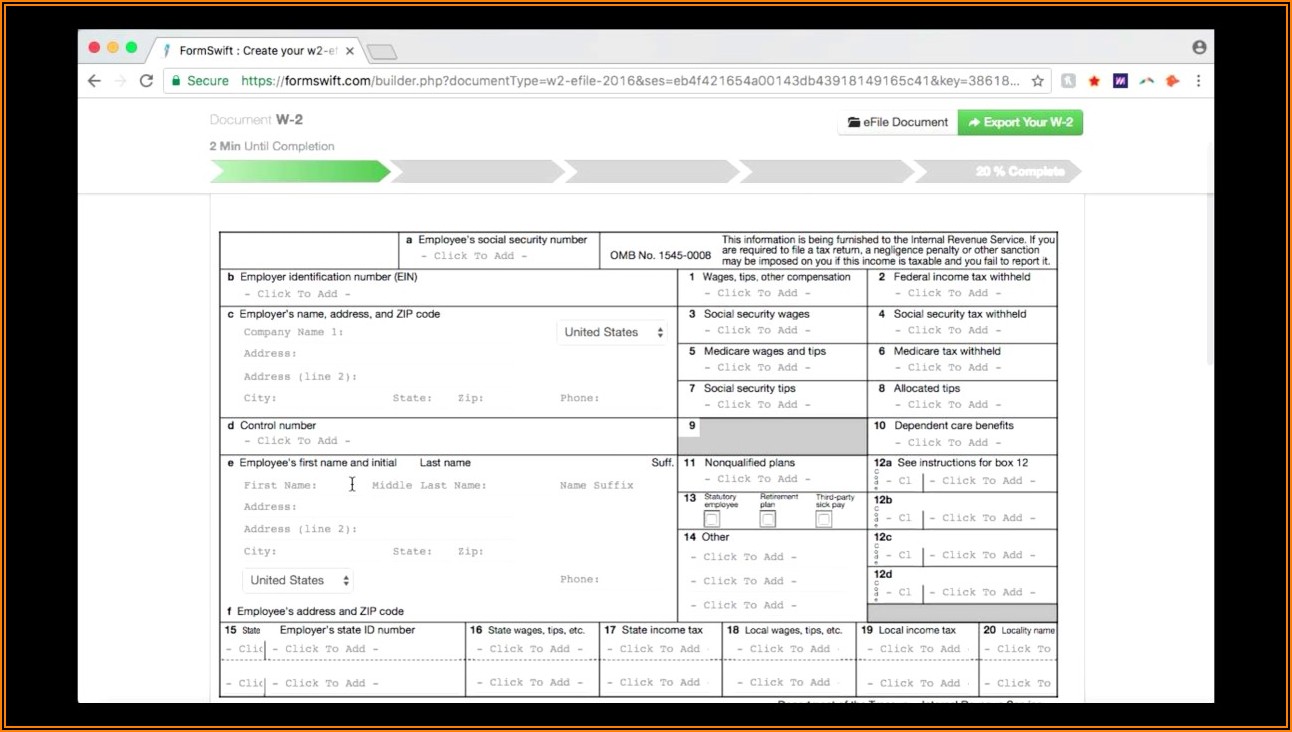Screen dimensions: 1292x732
Task: Click the Social security tips field
Action: click(758, 404)
